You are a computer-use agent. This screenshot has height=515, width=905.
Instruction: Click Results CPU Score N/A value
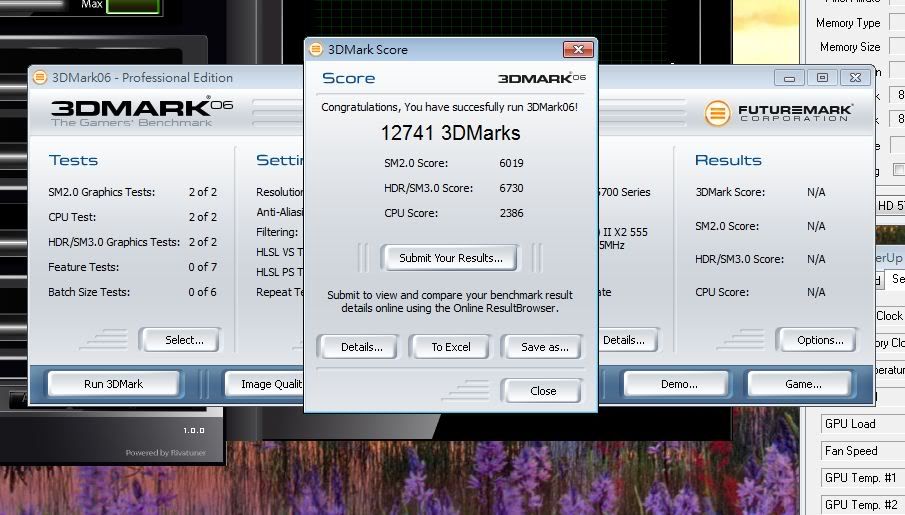click(x=816, y=292)
